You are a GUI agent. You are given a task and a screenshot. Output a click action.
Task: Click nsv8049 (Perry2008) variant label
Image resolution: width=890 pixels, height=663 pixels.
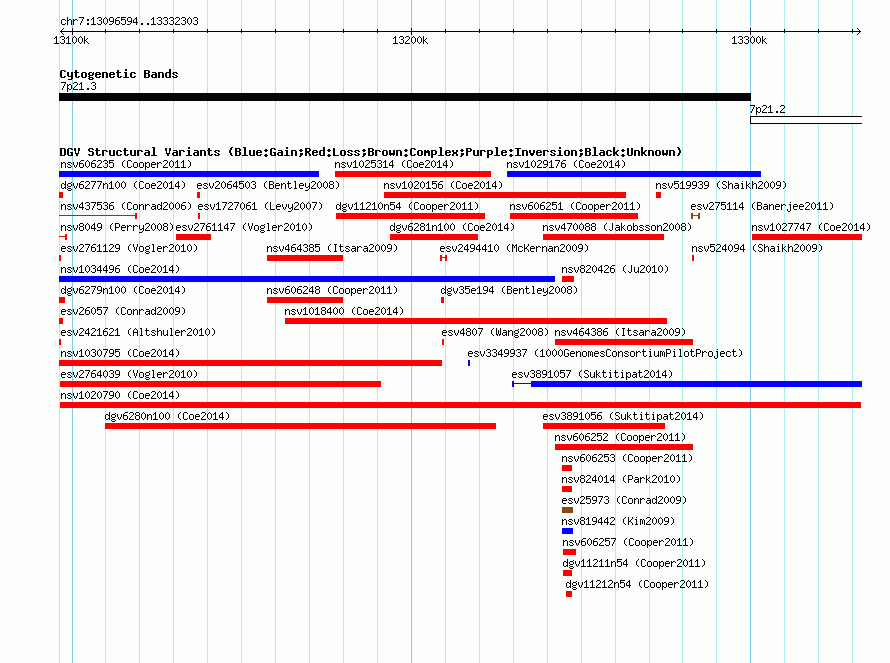tap(117, 227)
